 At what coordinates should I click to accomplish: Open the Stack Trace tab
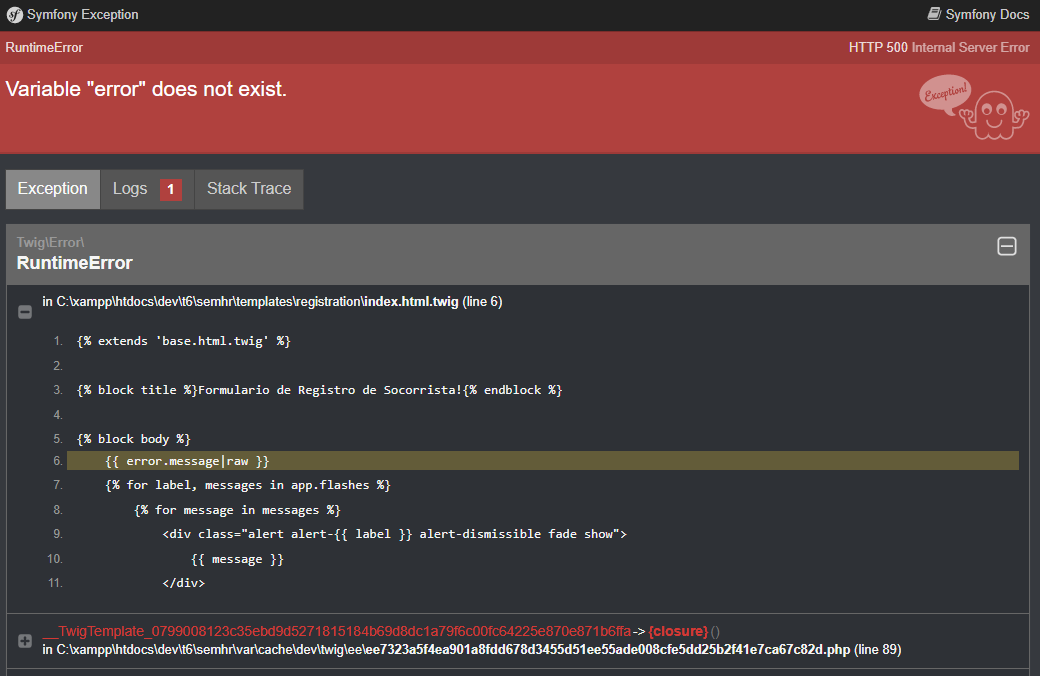pos(249,189)
